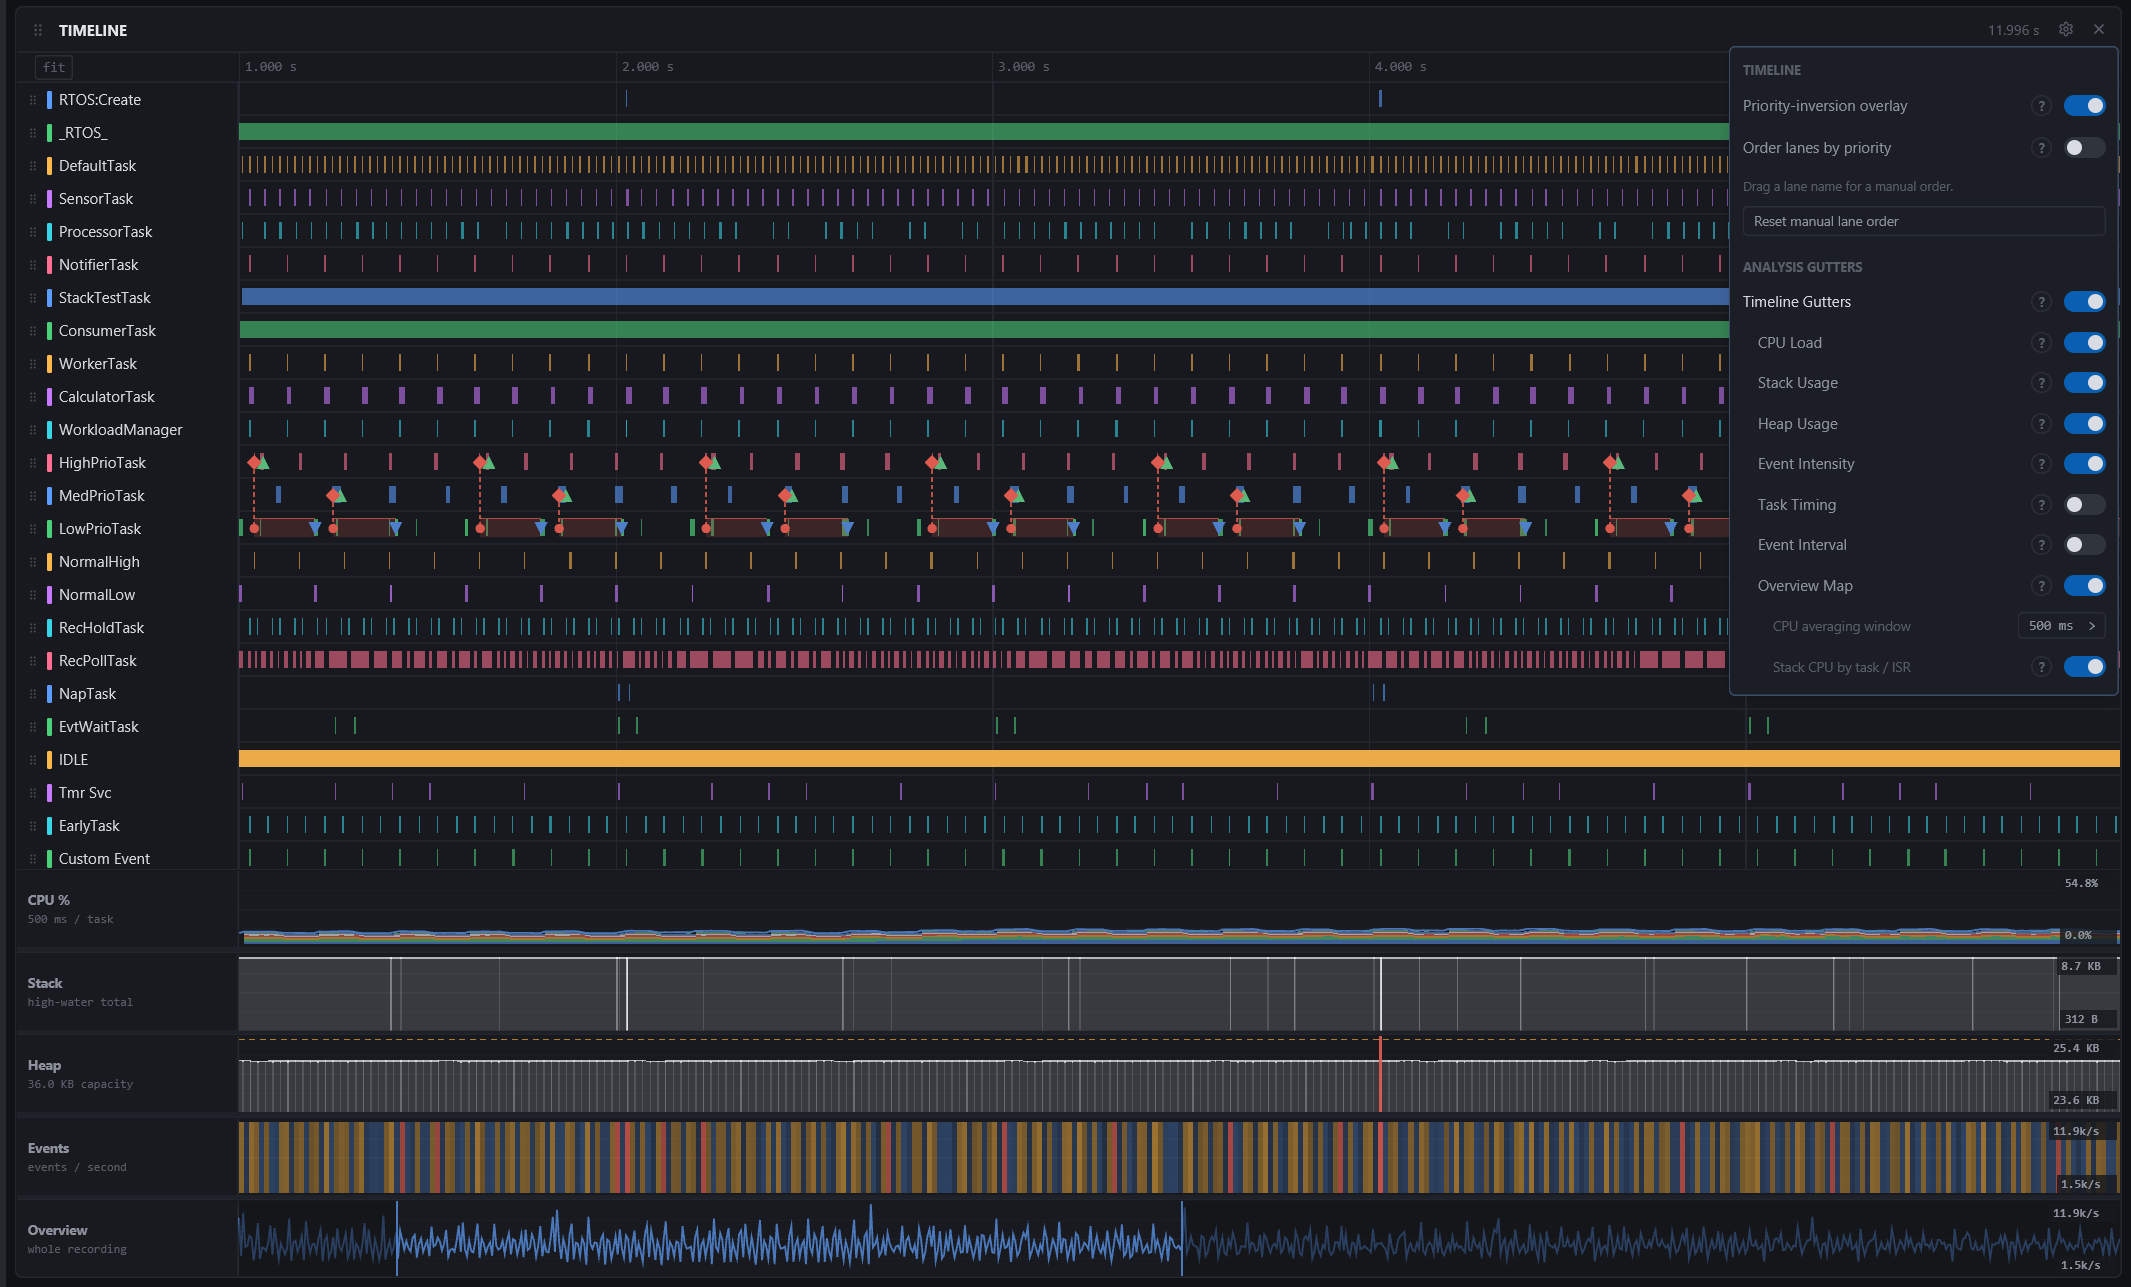The width and height of the screenshot is (2131, 1287).
Task: Toggle Priority-inversion overlay switch
Action: coord(2085,106)
